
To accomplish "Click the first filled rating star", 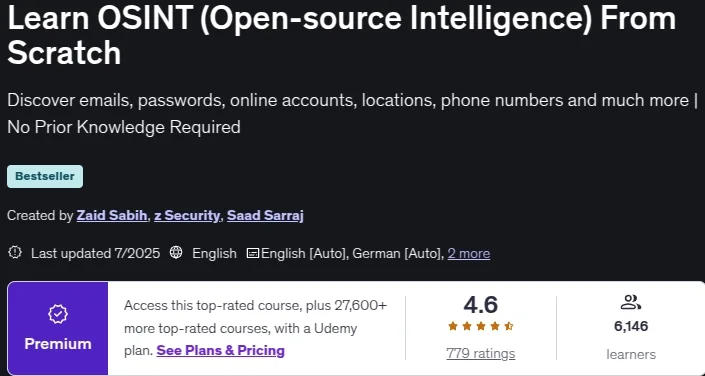I will pos(453,327).
